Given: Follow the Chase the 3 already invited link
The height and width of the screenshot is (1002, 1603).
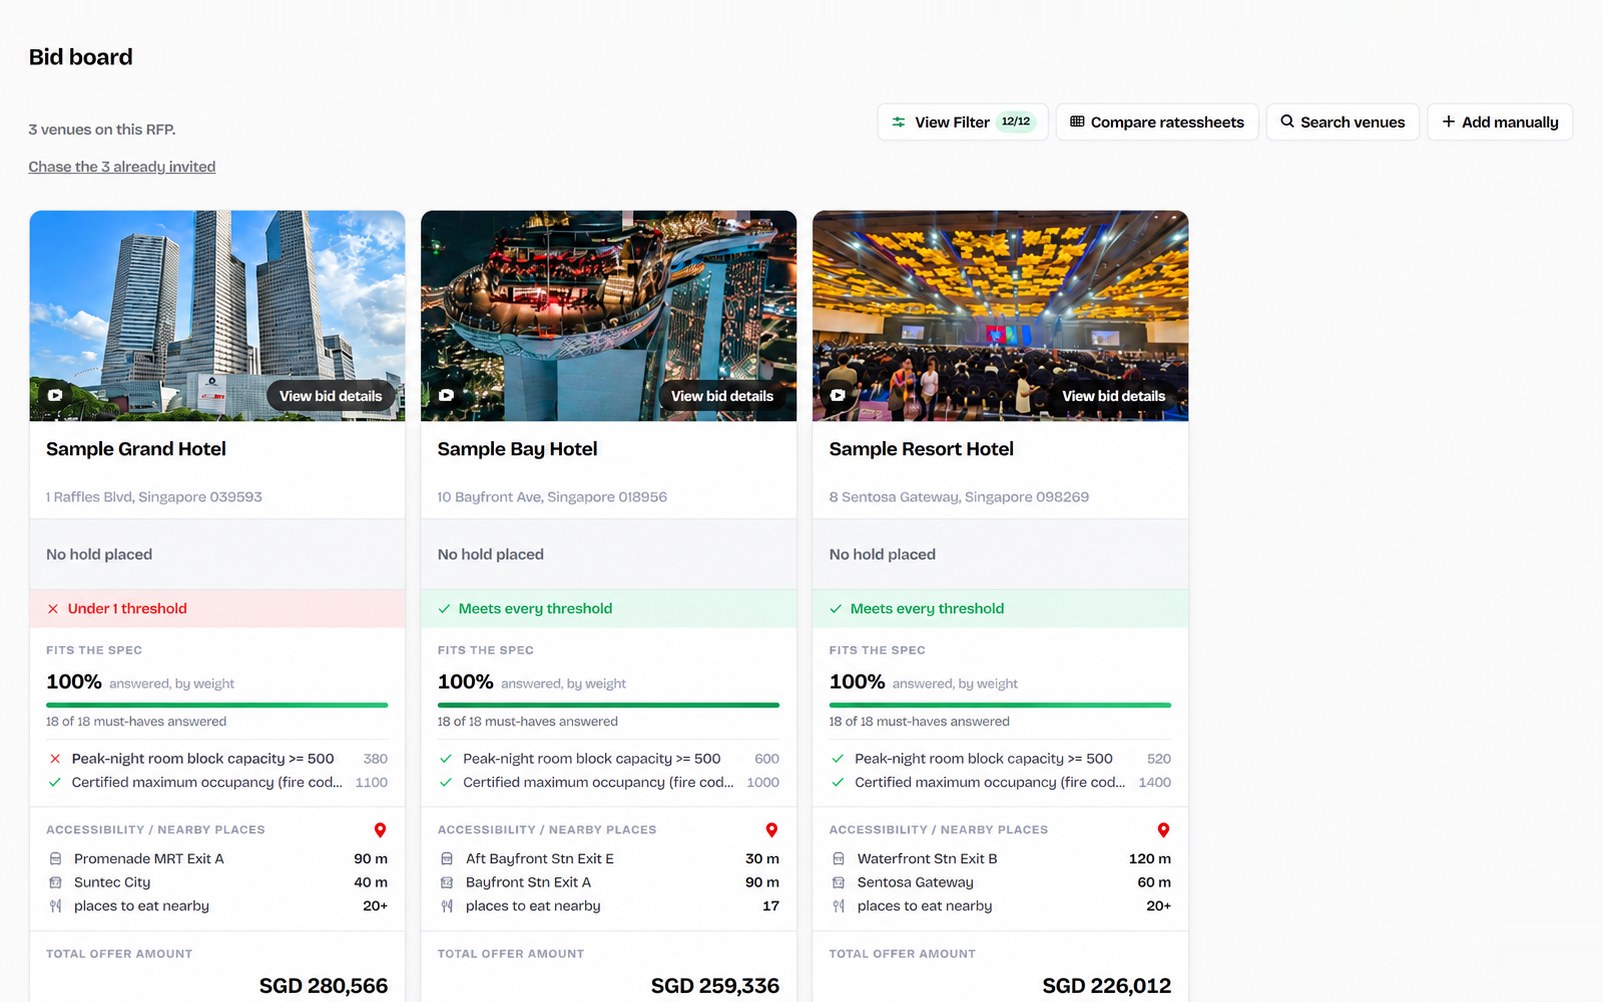Looking at the screenshot, I should click(122, 167).
